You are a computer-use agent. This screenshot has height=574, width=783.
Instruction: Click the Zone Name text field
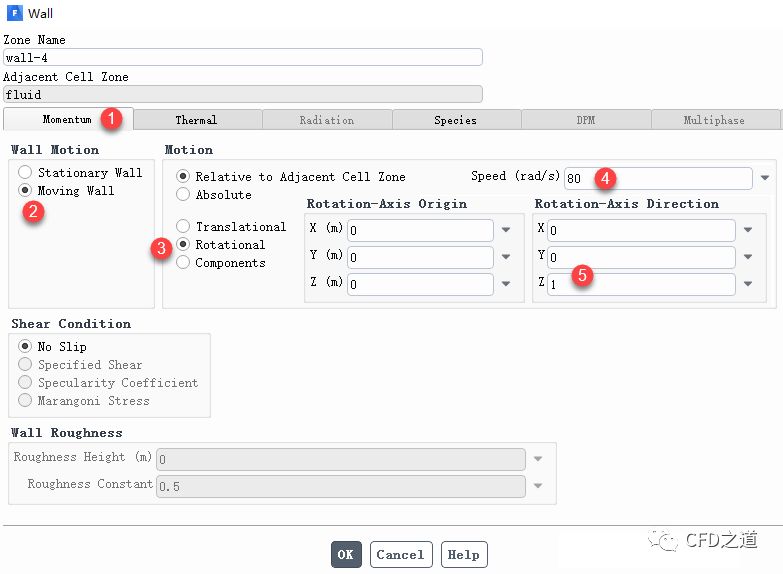(243, 58)
